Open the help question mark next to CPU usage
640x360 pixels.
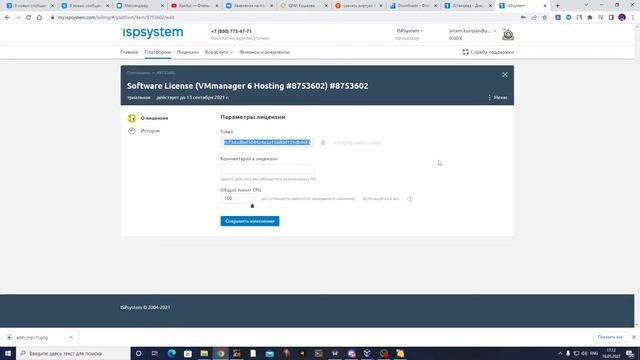[x=410, y=199]
